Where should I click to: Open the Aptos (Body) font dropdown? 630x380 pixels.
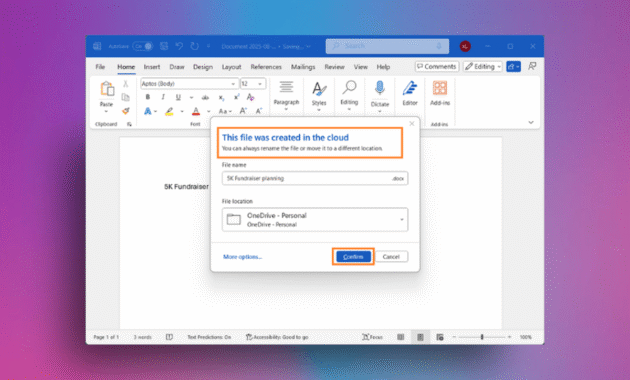pyautogui.click(x=189, y=84)
